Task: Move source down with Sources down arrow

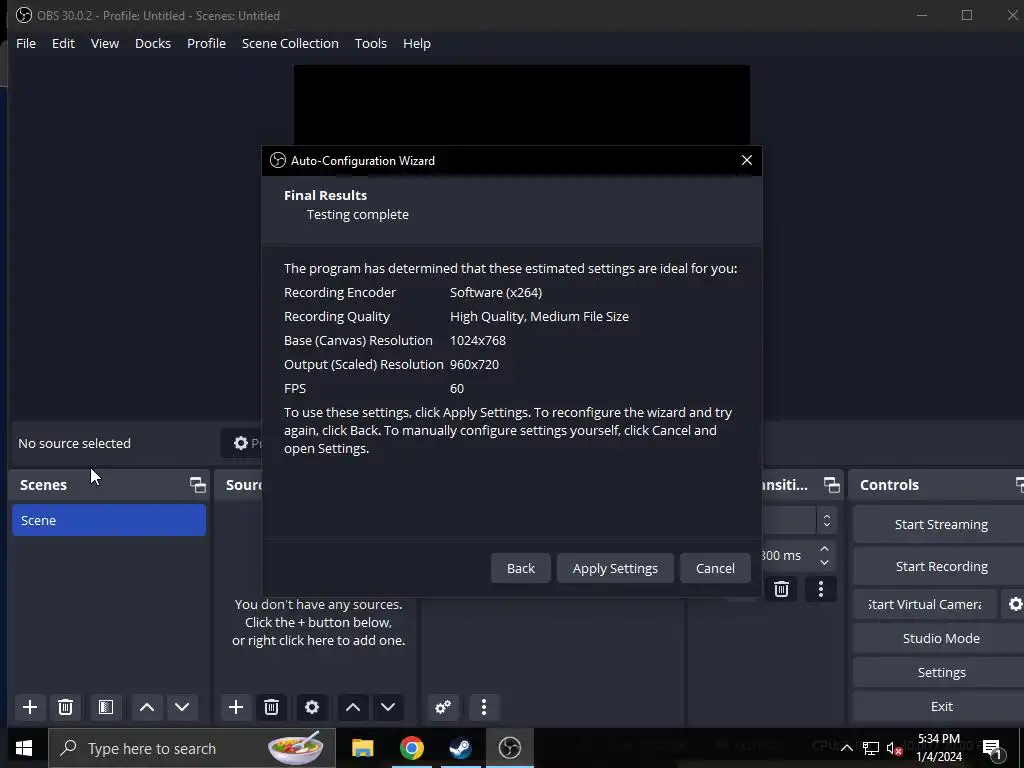Action: [x=388, y=707]
